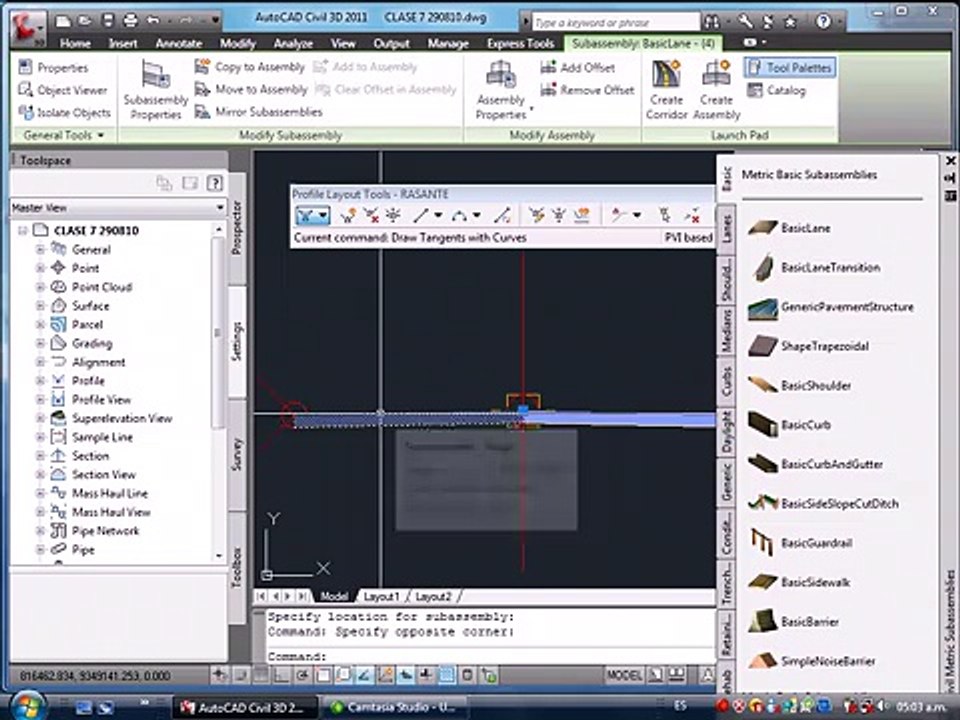Click Isolate Objects
960x720 pixels.
tap(65, 113)
